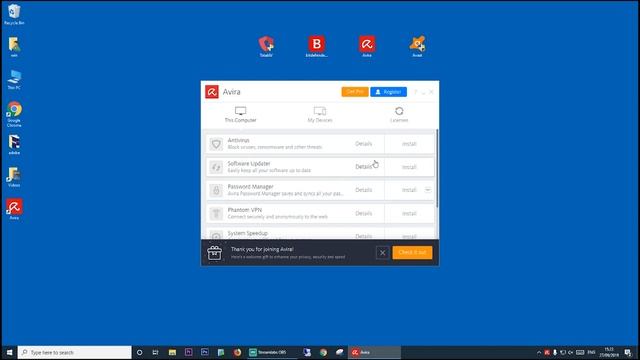This screenshot has width=640, height=360.
Task: Click the microphone tray icon
Action: (555, 353)
